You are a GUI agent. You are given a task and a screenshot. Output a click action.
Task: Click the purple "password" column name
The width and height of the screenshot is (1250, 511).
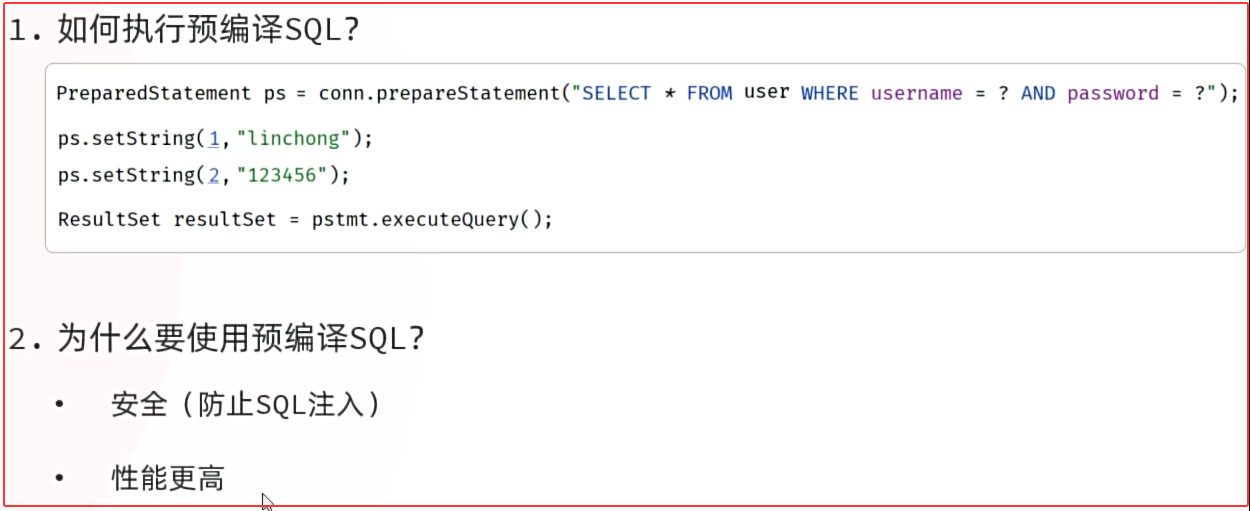click(1112, 94)
